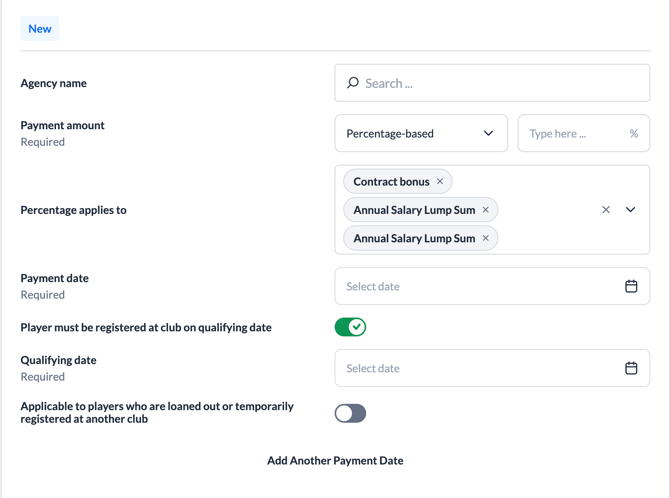Click the percent symbol in amount field
The image size is (670, 498).
coord(634,133)
